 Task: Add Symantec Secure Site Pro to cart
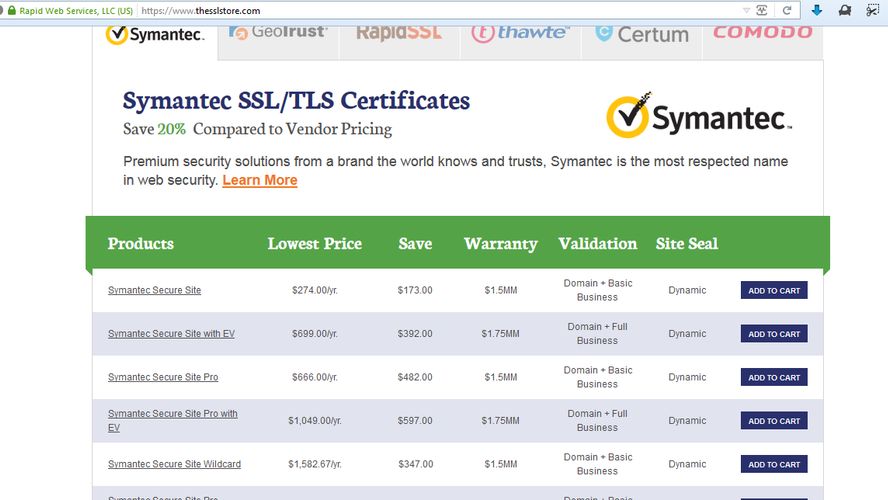click(773, 378)
